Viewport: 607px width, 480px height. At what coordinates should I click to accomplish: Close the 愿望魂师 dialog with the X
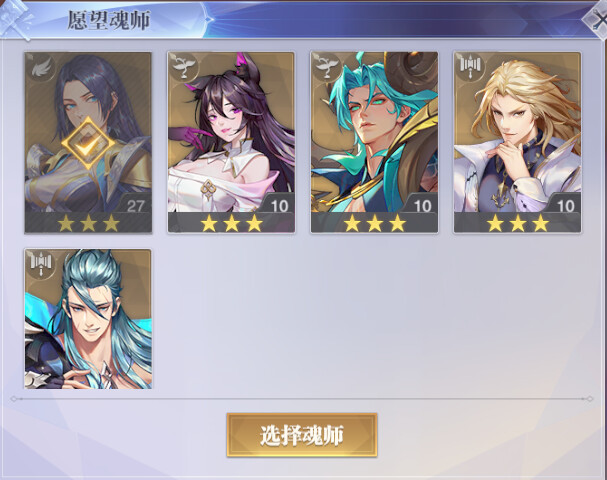[597, 19]
